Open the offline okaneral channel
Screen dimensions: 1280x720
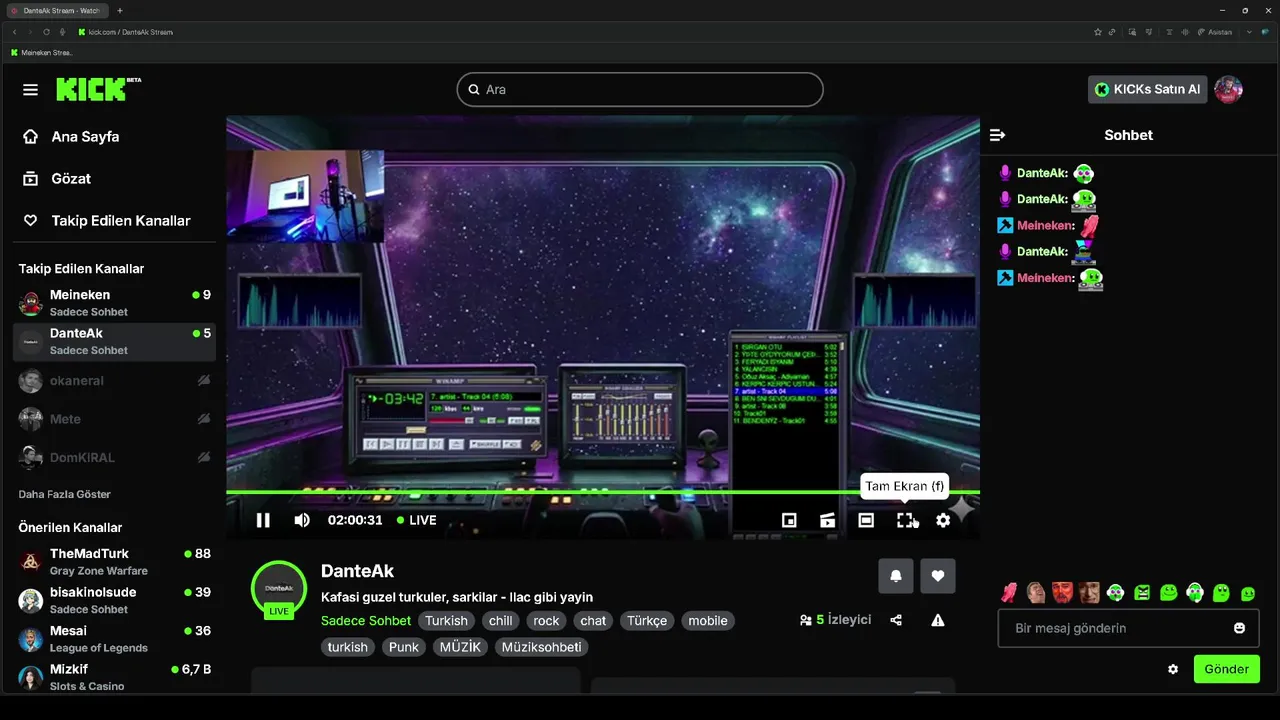point(114,380)
